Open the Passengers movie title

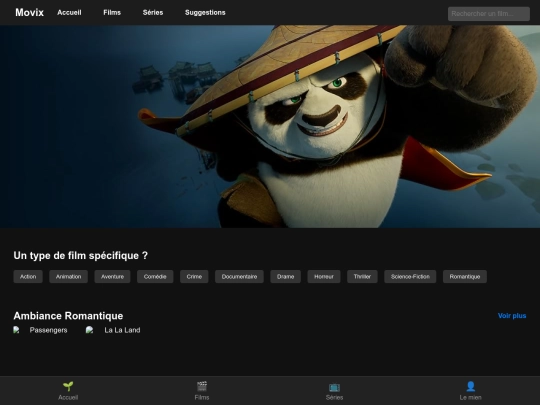(x=49, y=330)
